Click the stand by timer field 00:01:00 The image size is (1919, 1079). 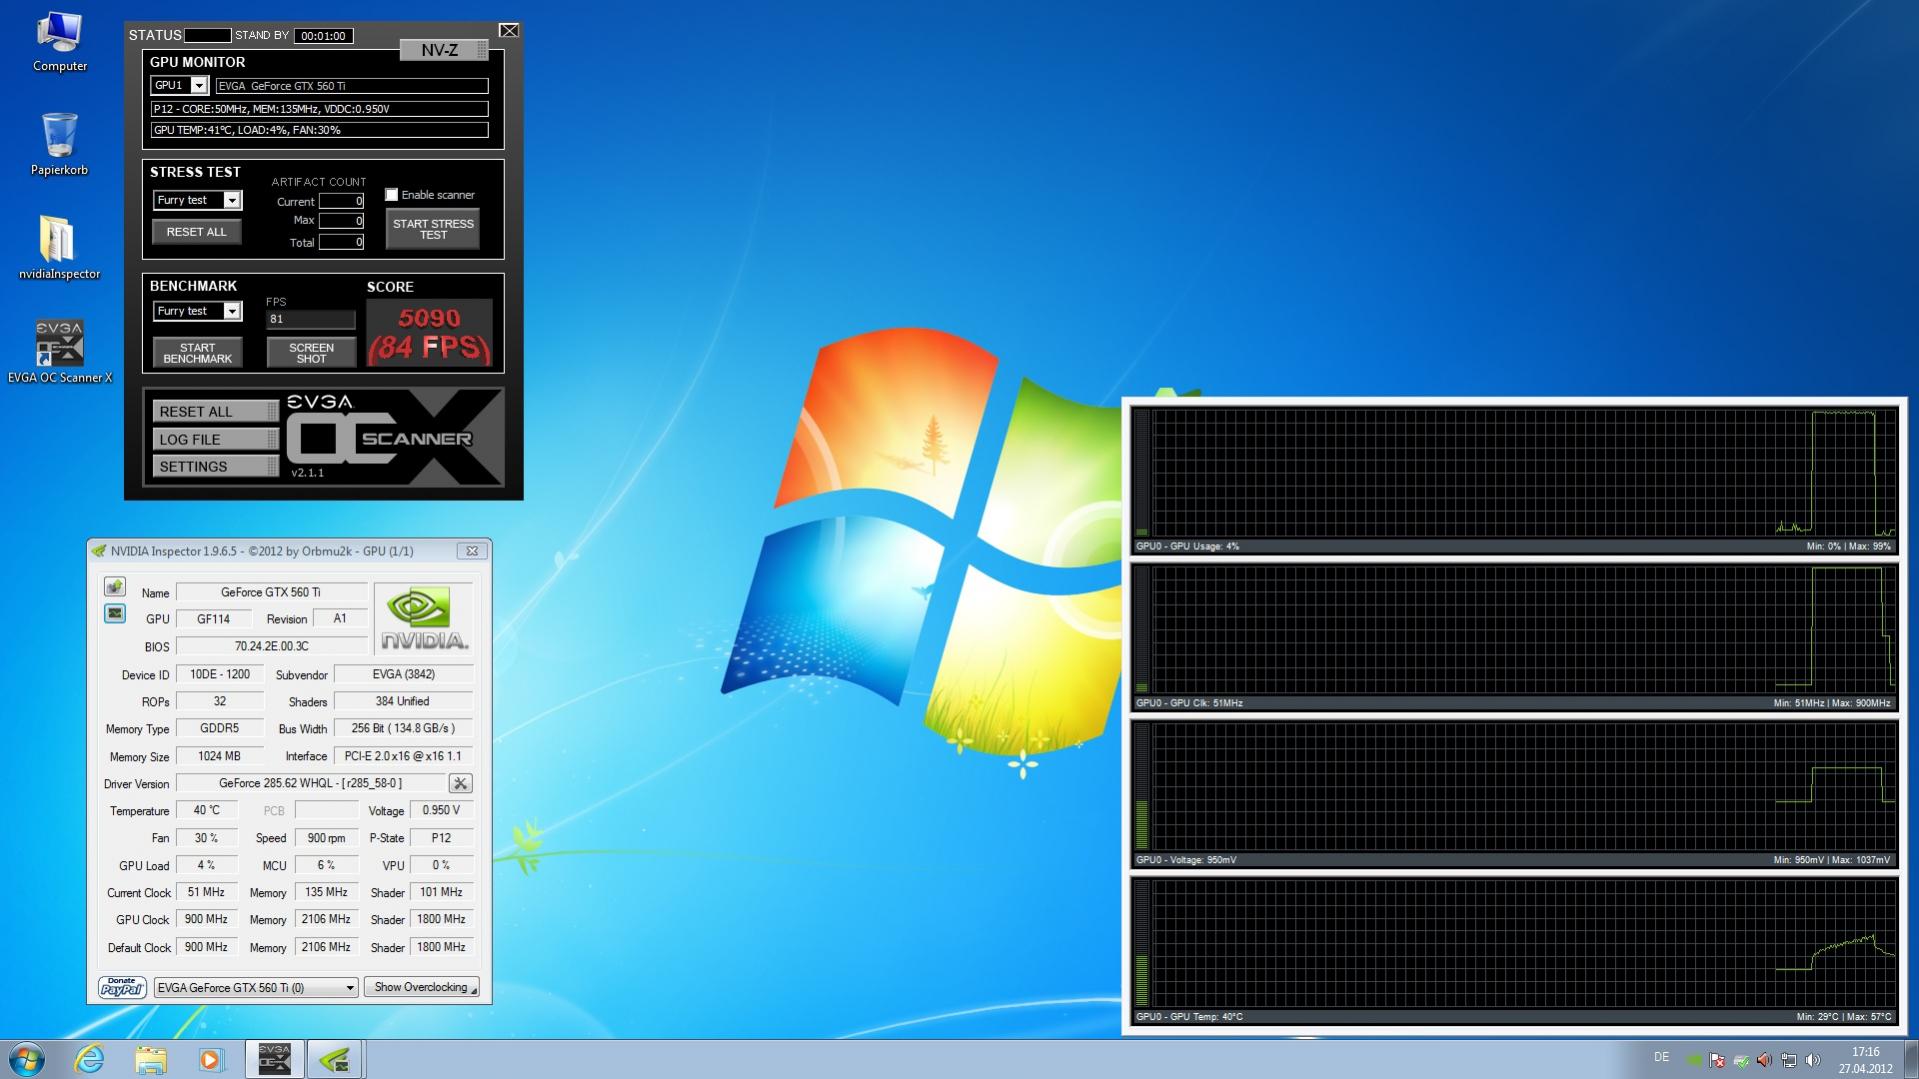323,36
